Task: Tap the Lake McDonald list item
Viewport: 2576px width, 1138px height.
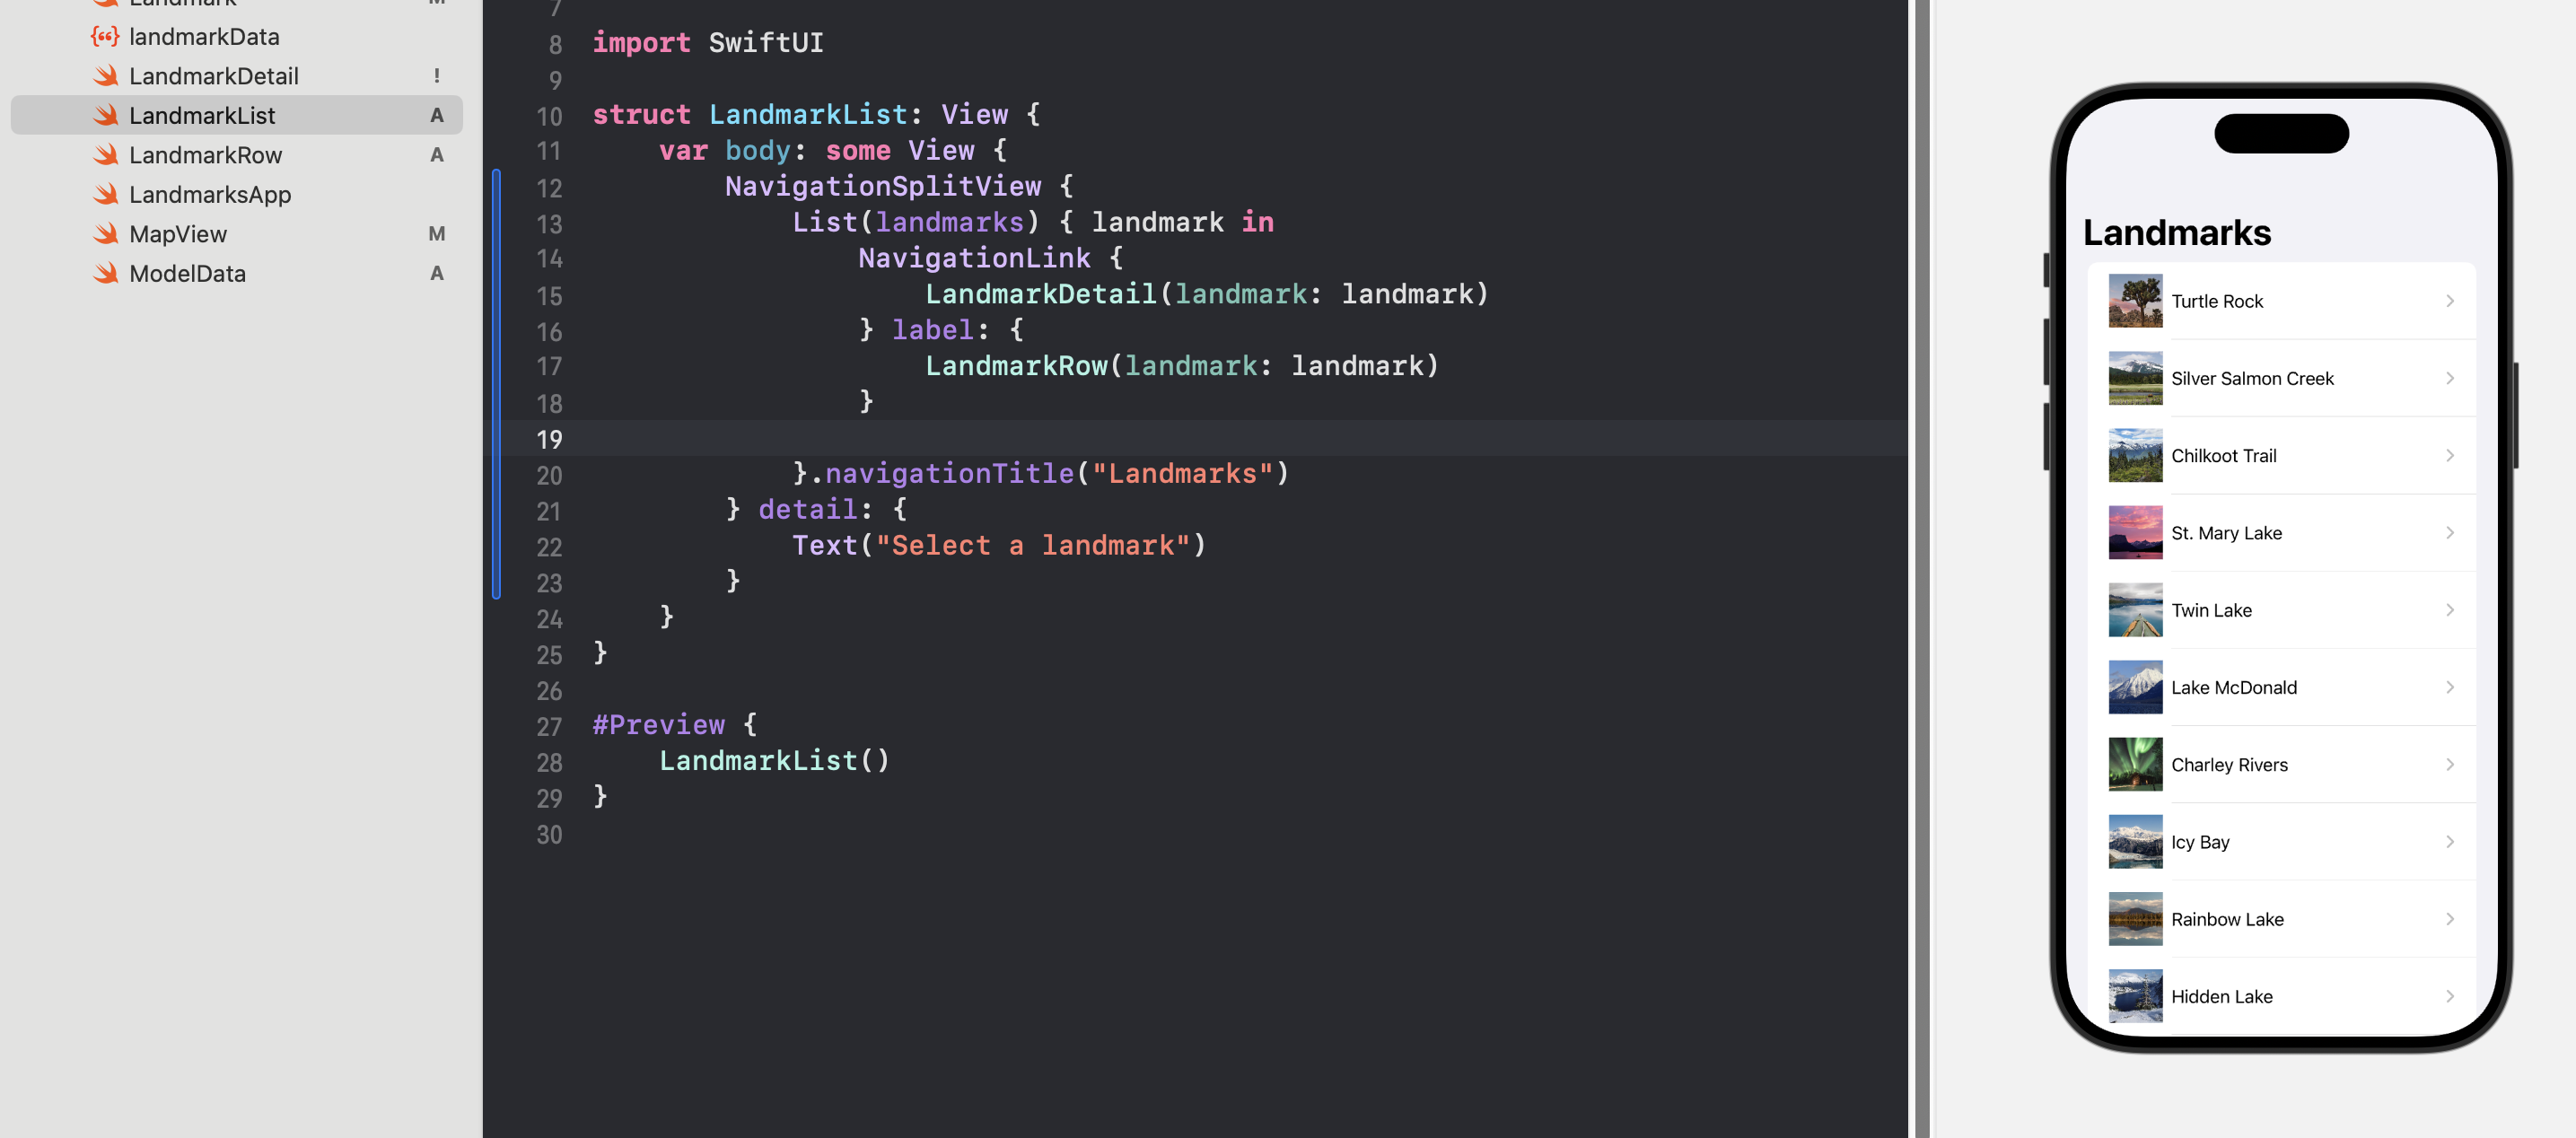Action: [x=2233, y=687]
